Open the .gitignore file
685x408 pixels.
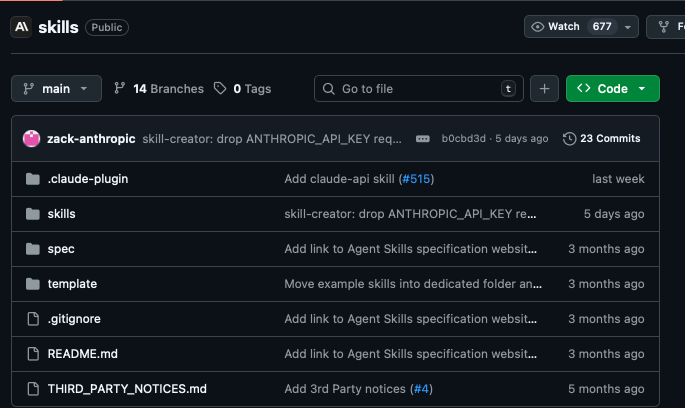(x=74, y=318)
